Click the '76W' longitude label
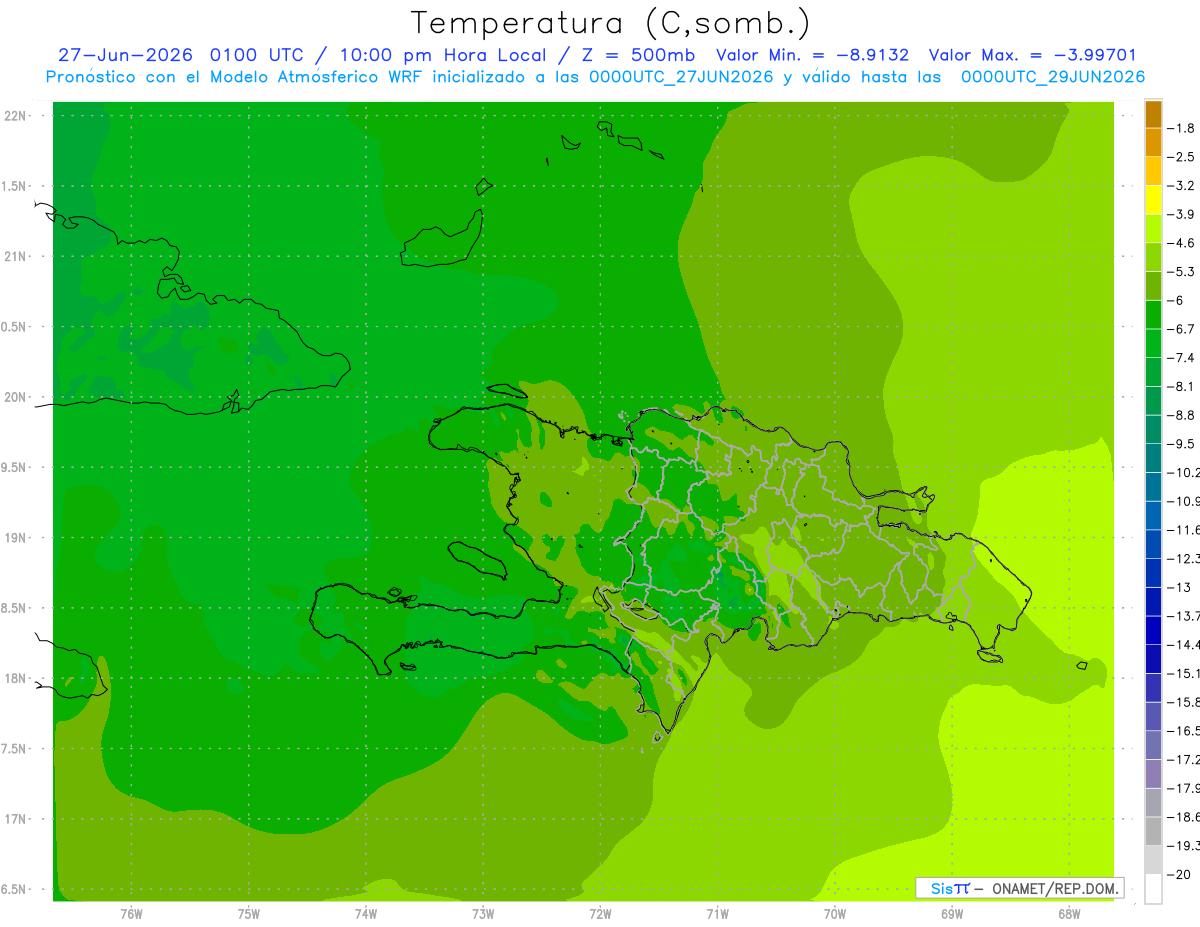The width and height of the screenshot is (1200, 927). (131, 913)
